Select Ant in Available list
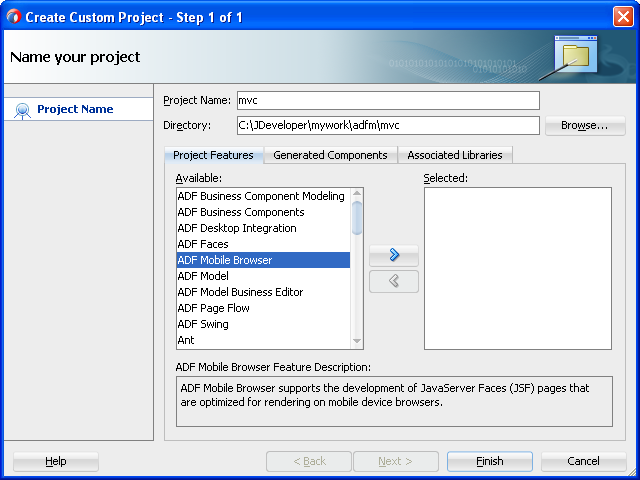 [x=263, y=340]
